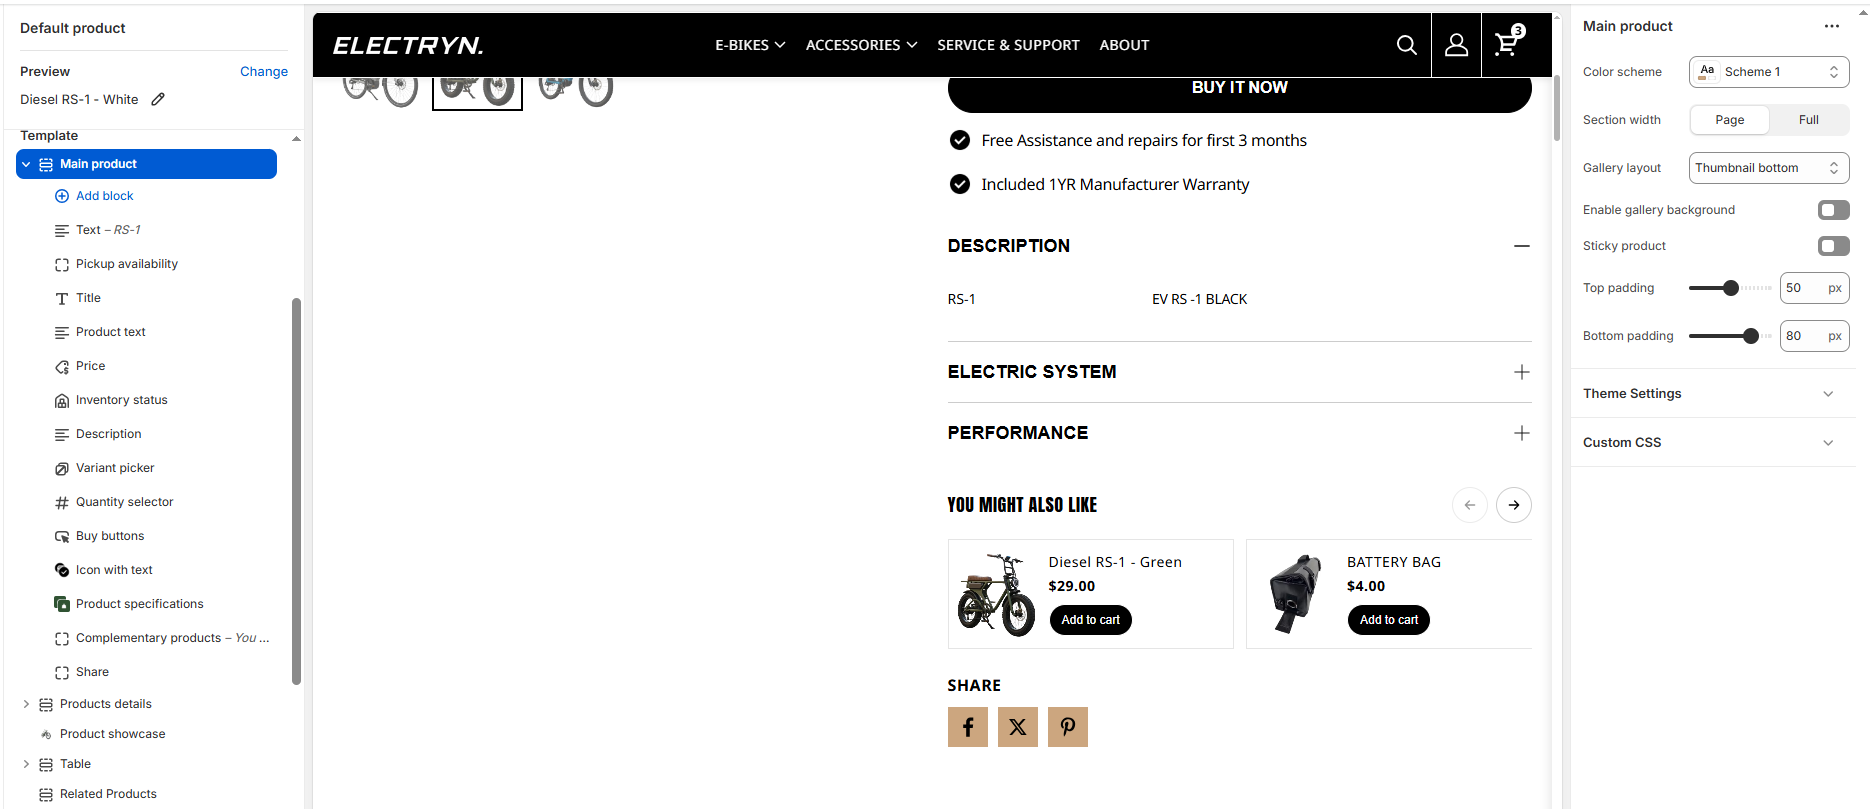Add Diesel RS-1 - Green to cart
The height and width of the screenshot is (809, 1870).
point(1090,620)
